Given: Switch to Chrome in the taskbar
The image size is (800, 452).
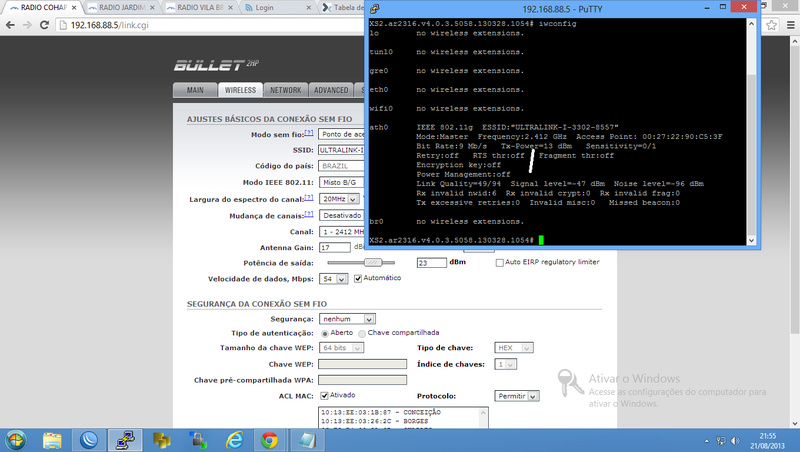Looking at the screenshot, I should click(270, 440).
